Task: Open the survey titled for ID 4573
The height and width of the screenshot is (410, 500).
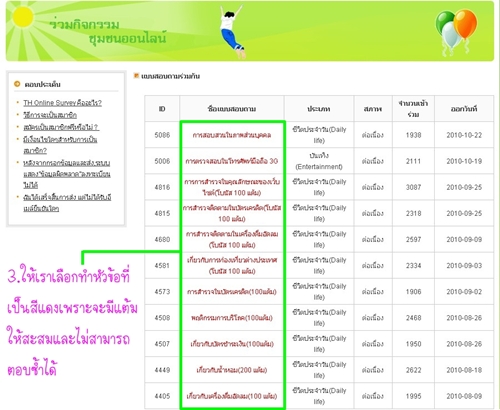Action: (232, 292)
